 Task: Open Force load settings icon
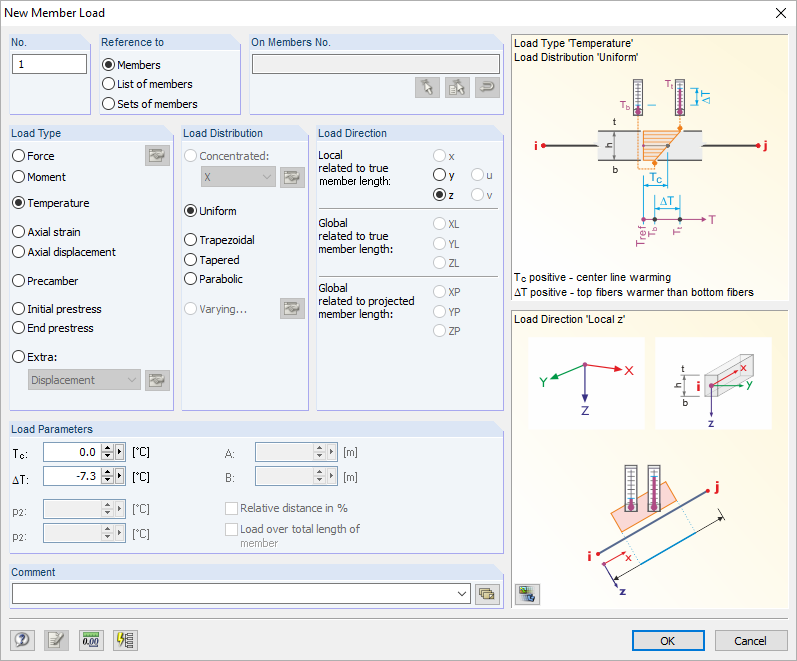click(157, 156)
